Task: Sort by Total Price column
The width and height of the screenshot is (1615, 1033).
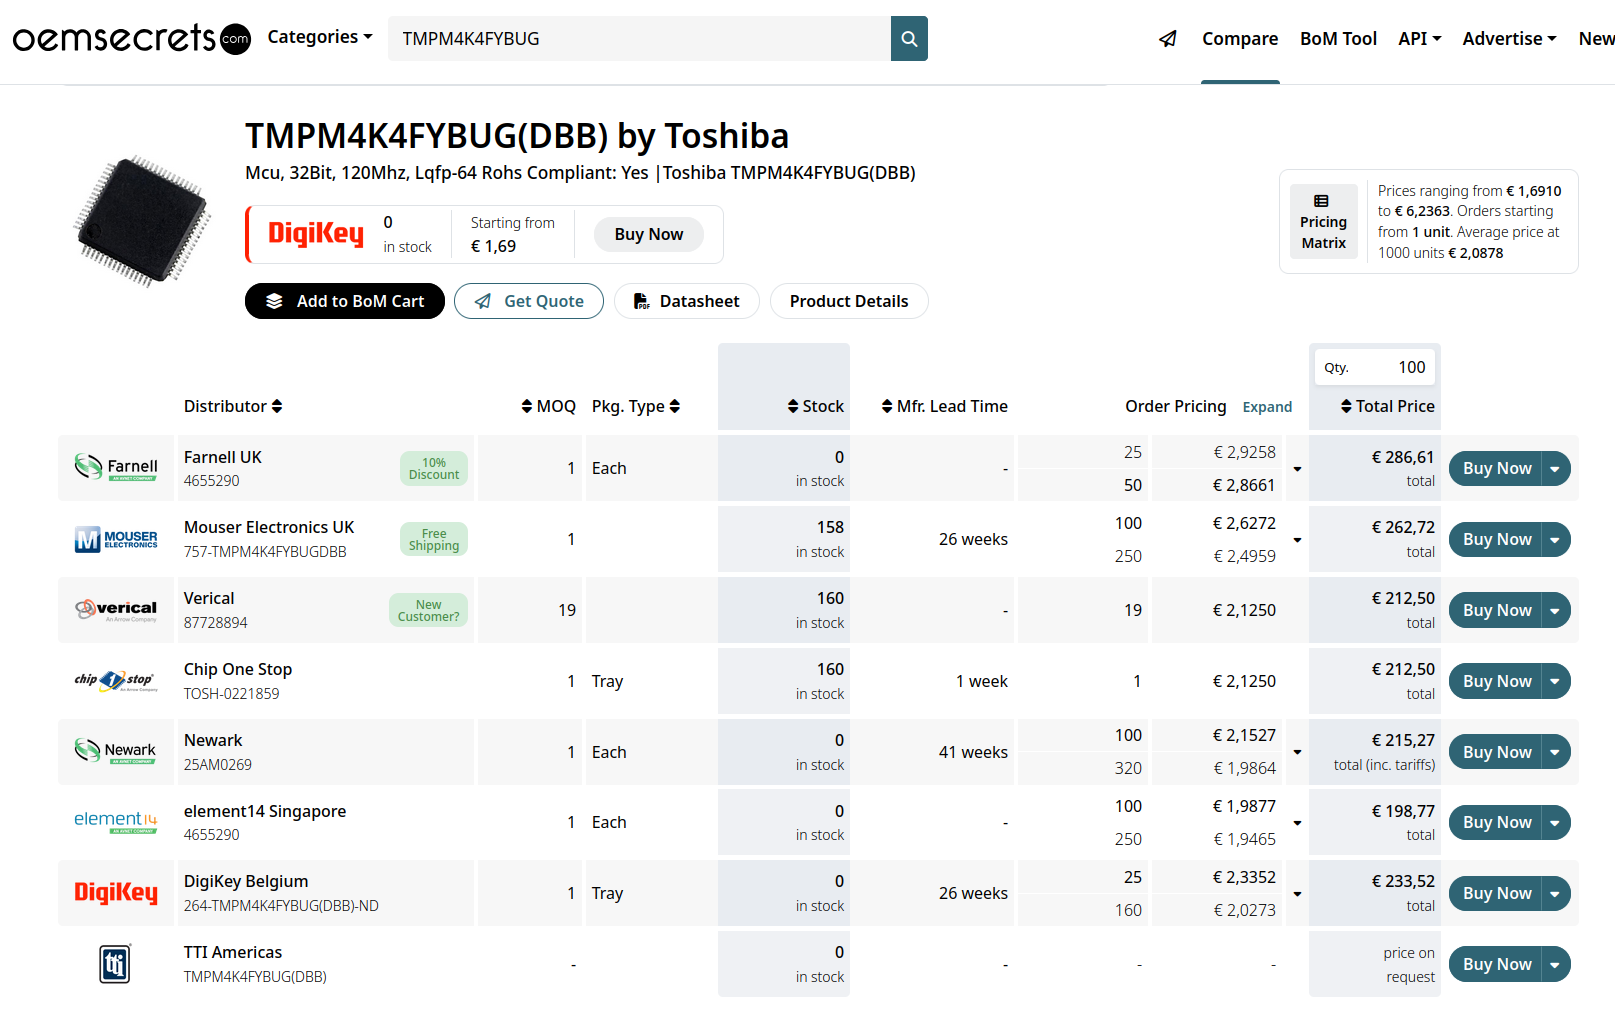Action: click(x=1387, y=406)
